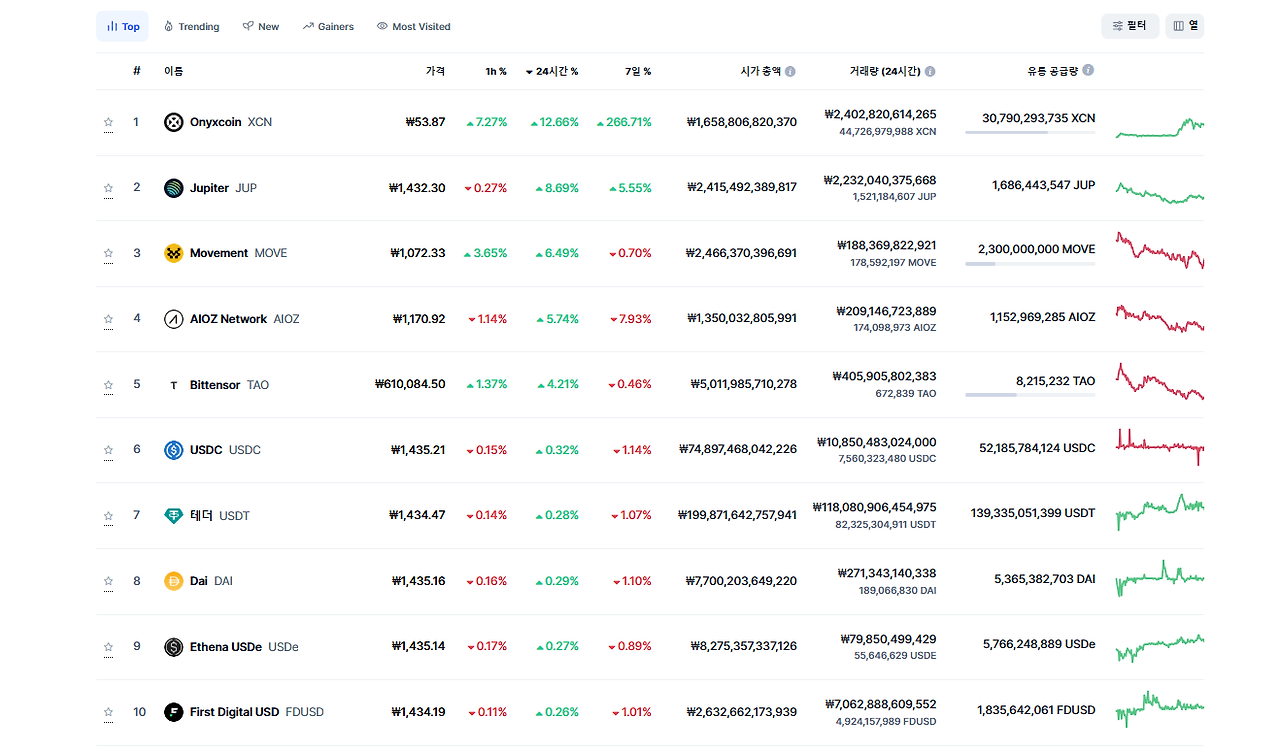Sort by 7일 % column header

tap(638, 72)
